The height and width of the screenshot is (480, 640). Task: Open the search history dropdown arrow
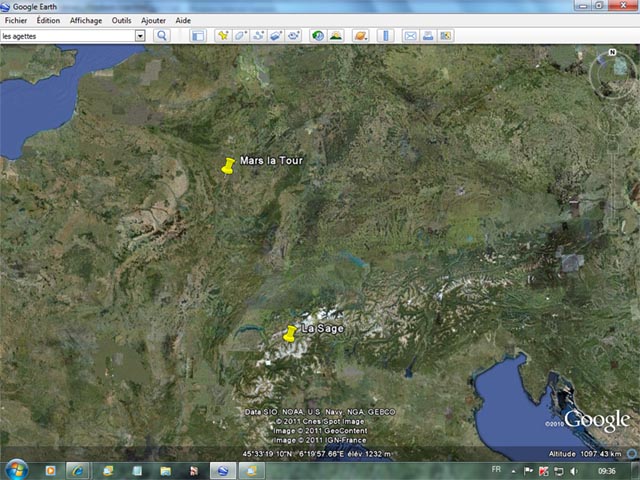tap(140, 36)
